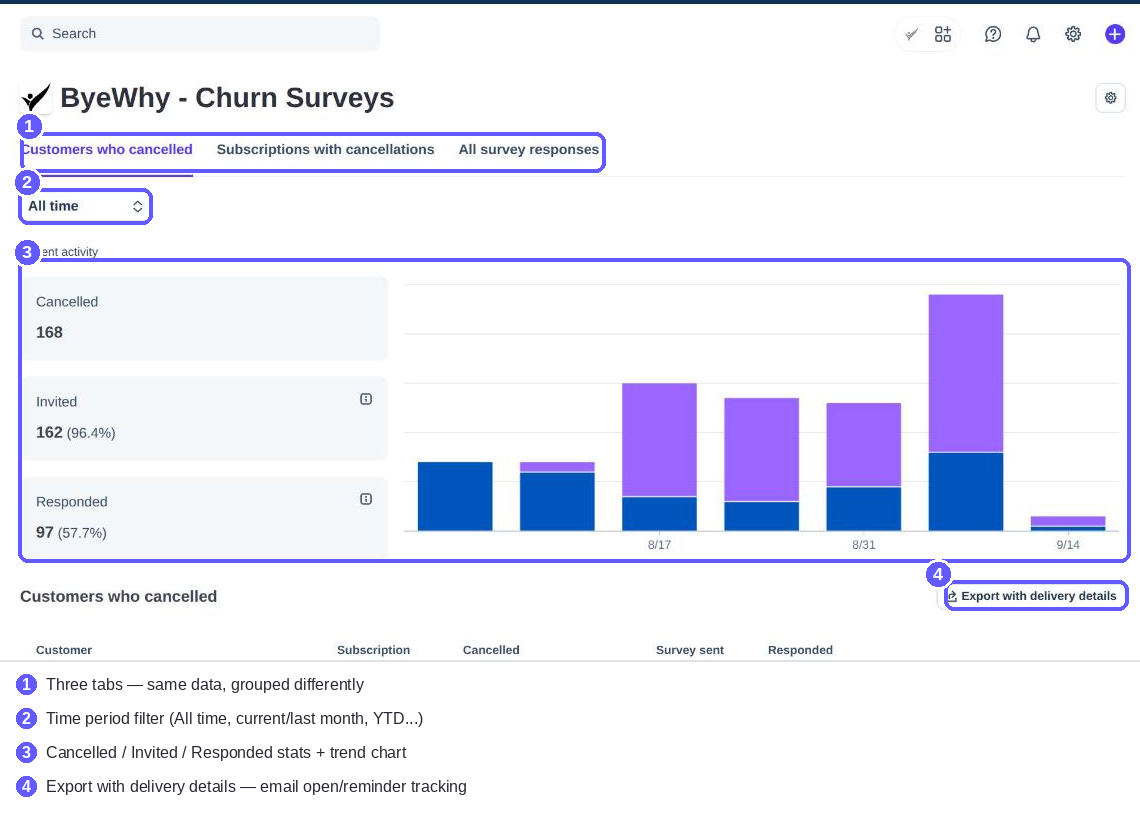Image resolution: width=1140 pixels, height=824 pixels.
Task: Select the Customers who cancelled tab
Action: [x=108, y=150]
